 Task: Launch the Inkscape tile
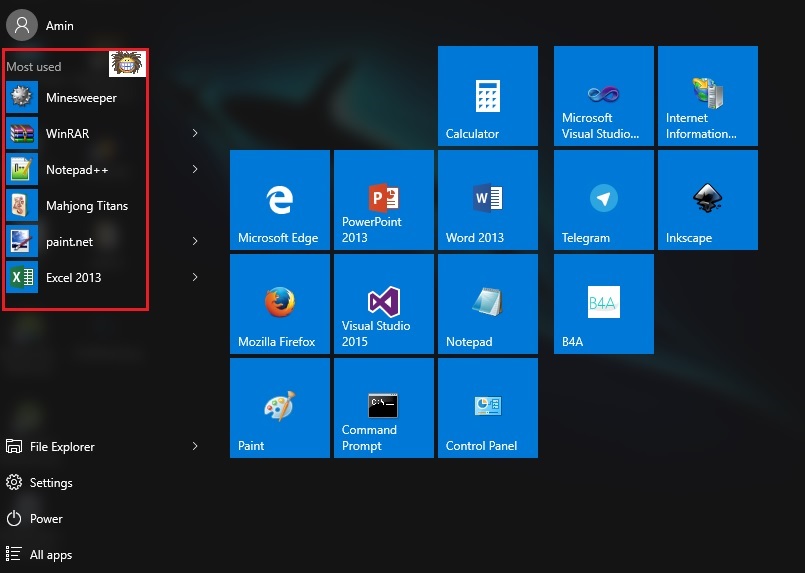pyautogui.click(x=707, y=200)
